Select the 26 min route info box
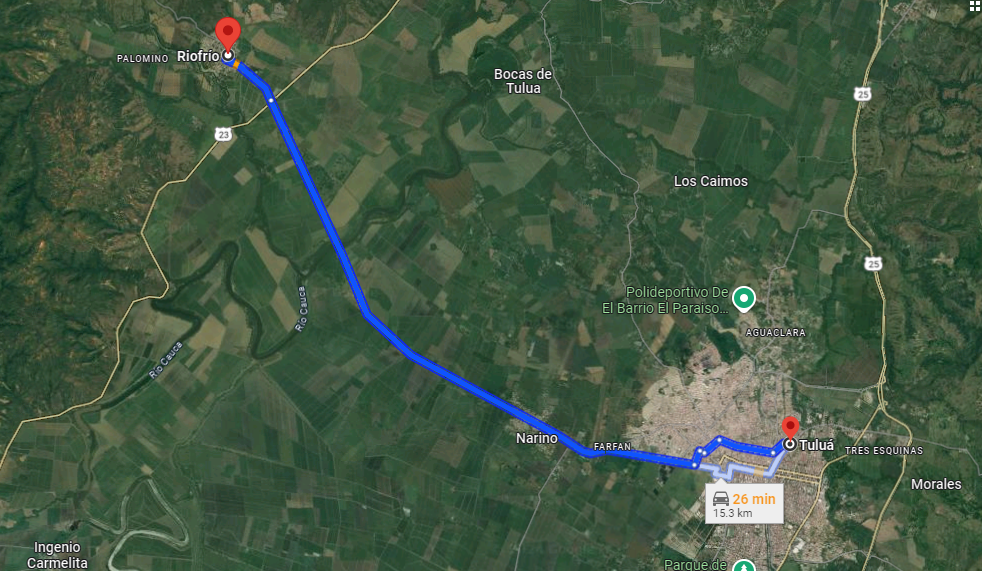This screenshot has width=982, height=571. (745, 502)
